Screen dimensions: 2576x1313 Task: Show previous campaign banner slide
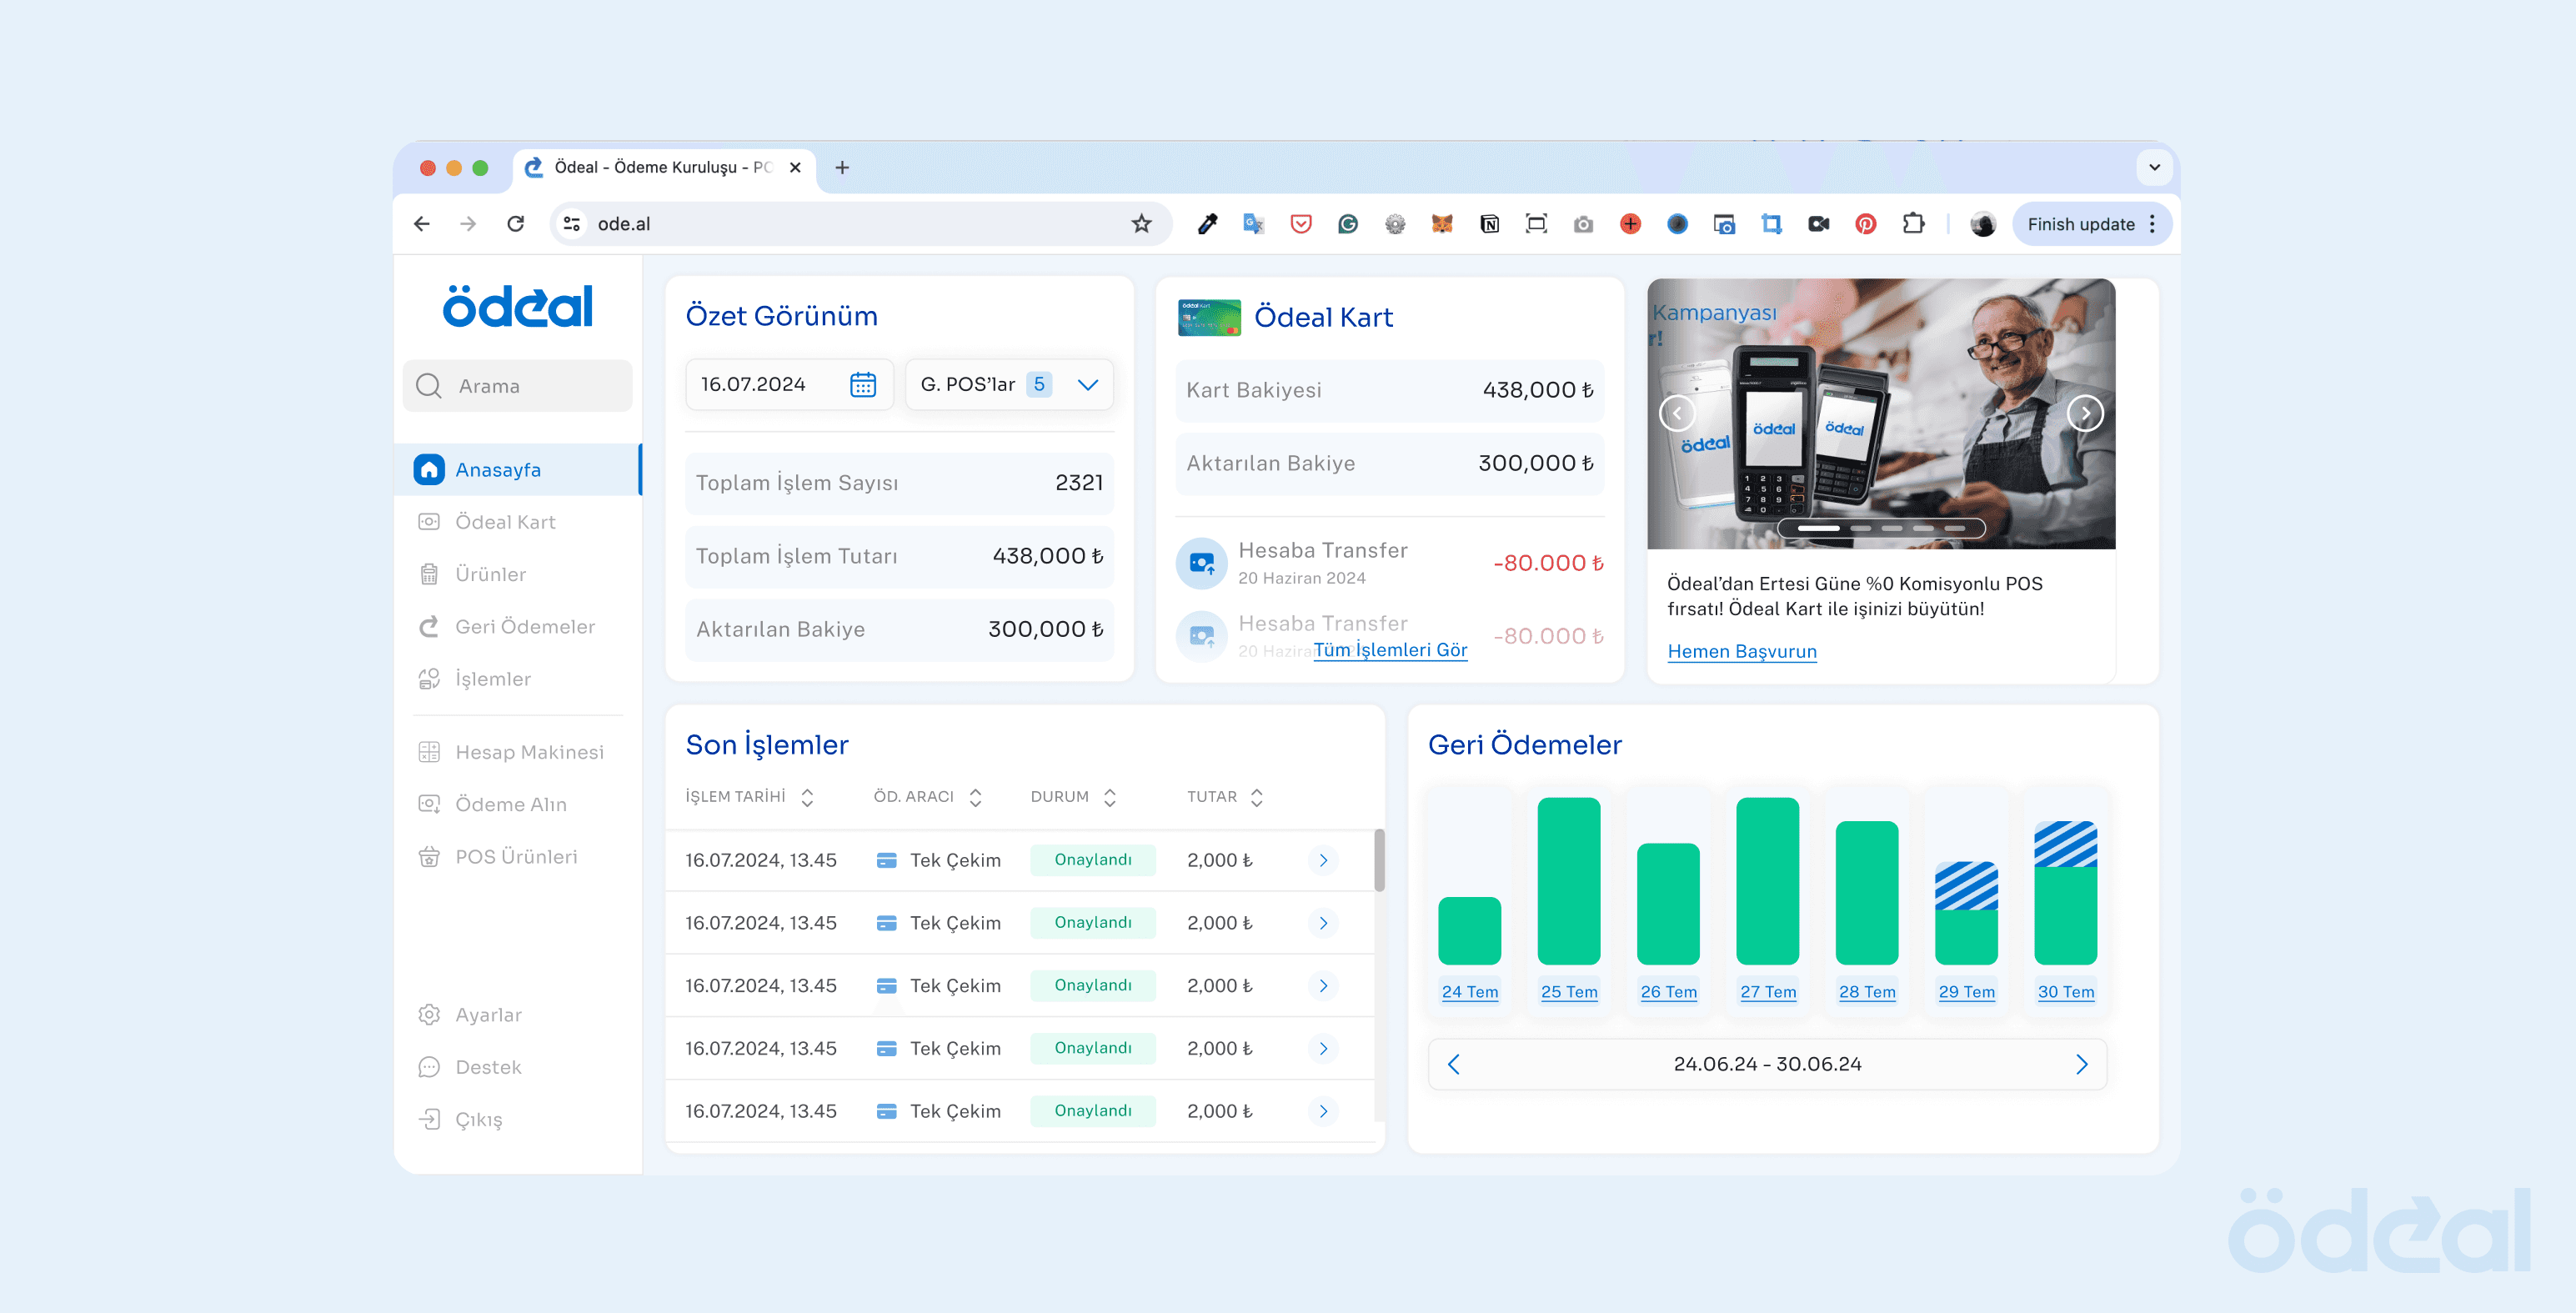click(1677, 413)
